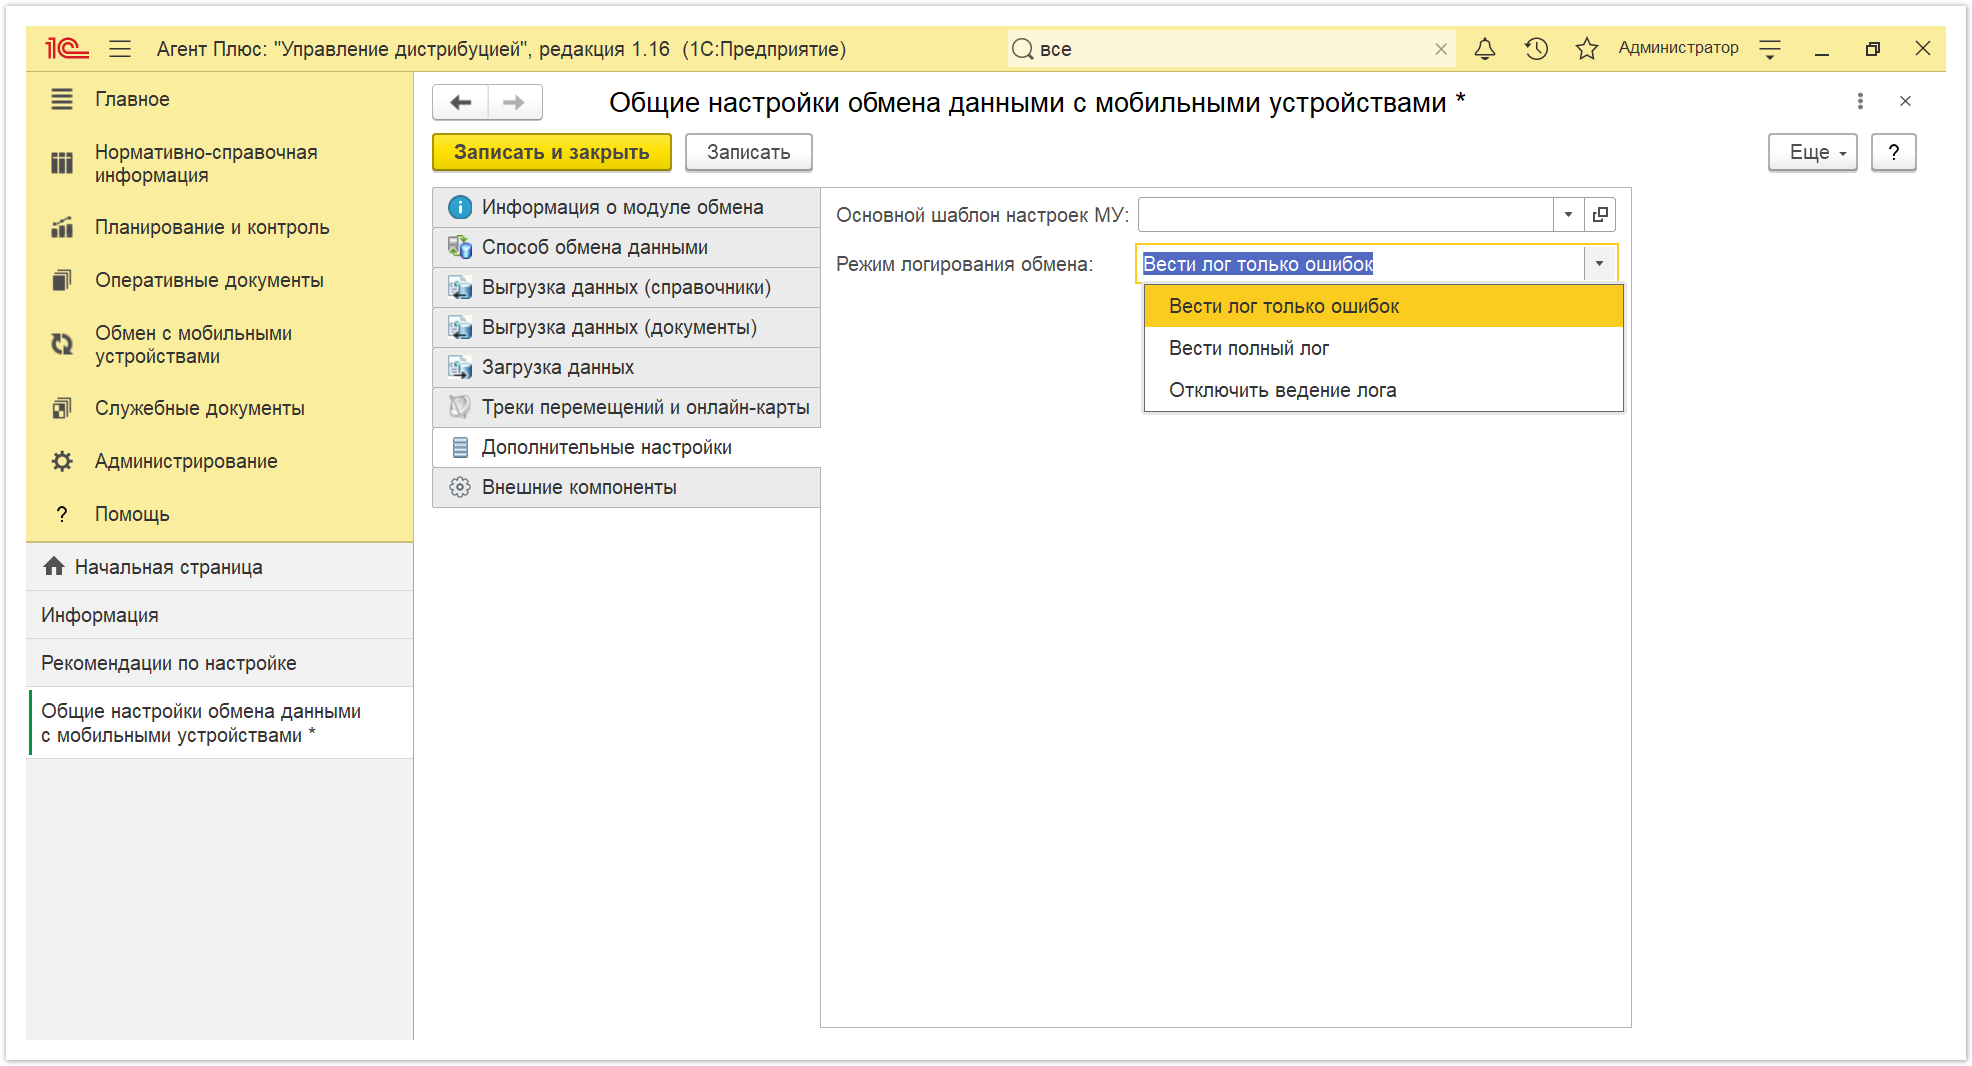Open Начальная страница item
Screen dimensions: 1972x1066
219,567
